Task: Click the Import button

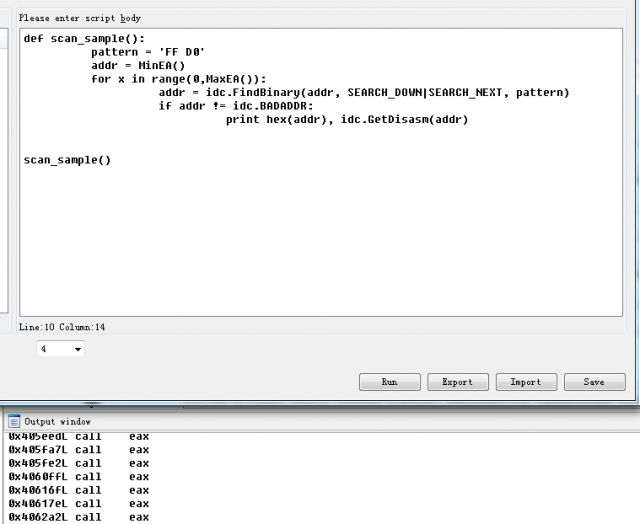Action: tap(525, 382)
